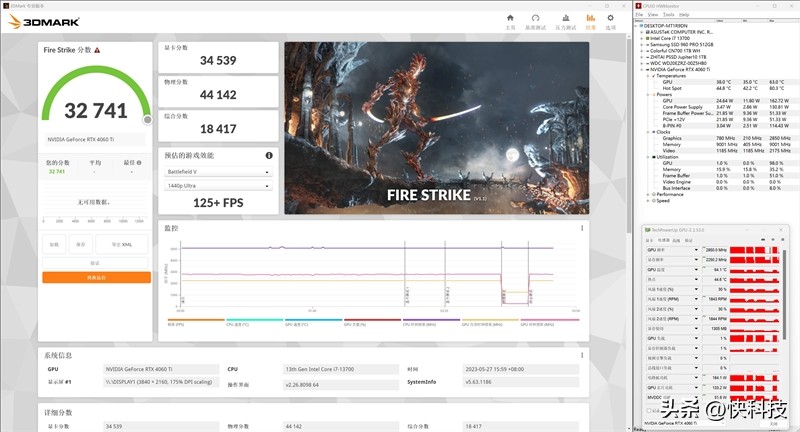Open the Stress Test icon in navigation

[564, 19]
